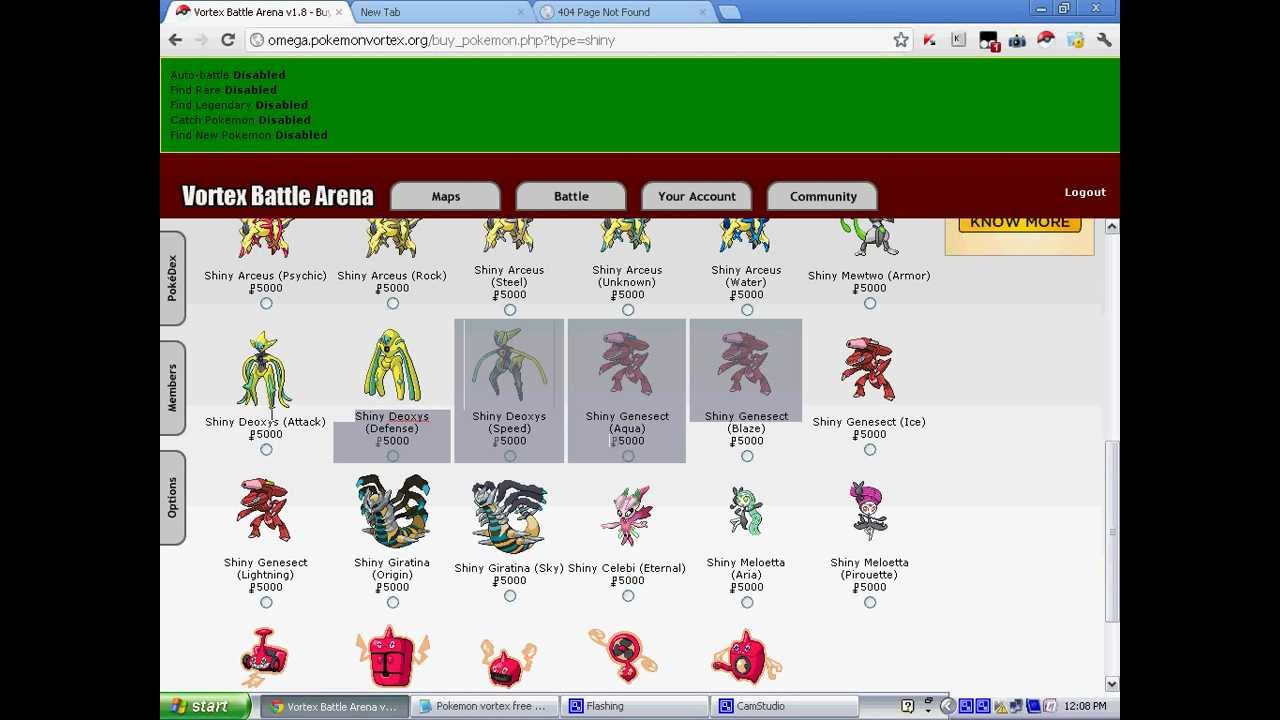Click the taskbar clock 12:08 PM
The width and height of the screenshot is (1280, 720).
[1085, 706]
